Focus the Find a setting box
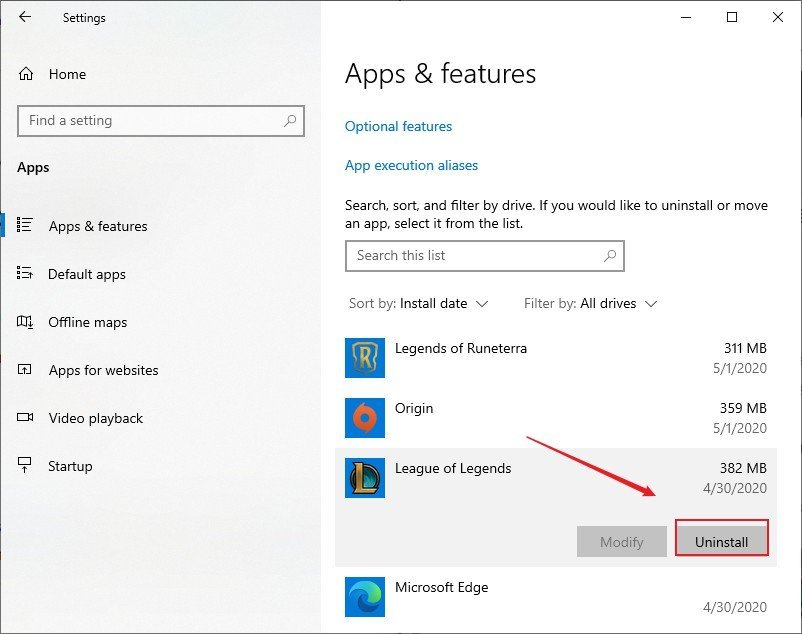 click(x=161, y=121)
